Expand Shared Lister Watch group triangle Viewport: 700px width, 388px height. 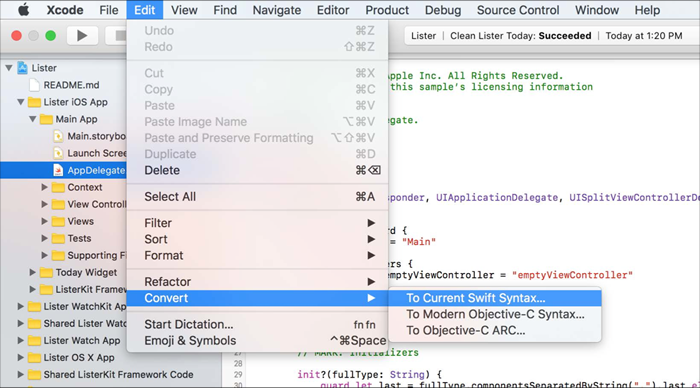click(x=21, y=323)
